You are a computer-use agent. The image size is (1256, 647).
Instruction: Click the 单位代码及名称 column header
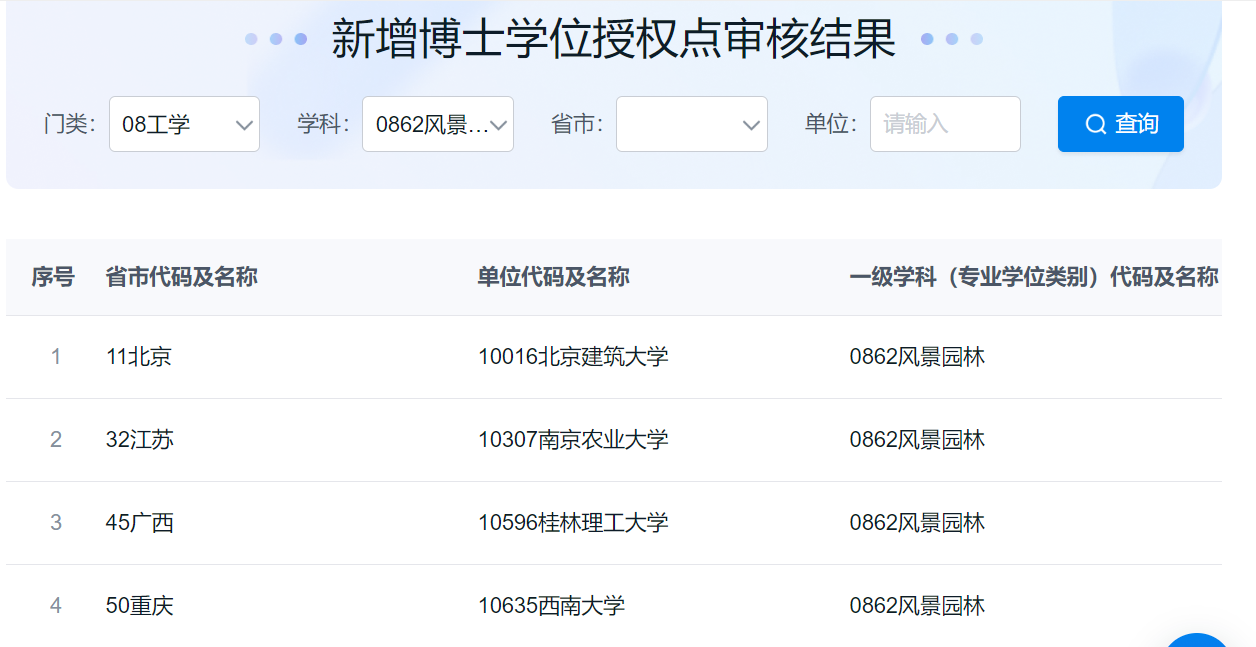(554, 277)
